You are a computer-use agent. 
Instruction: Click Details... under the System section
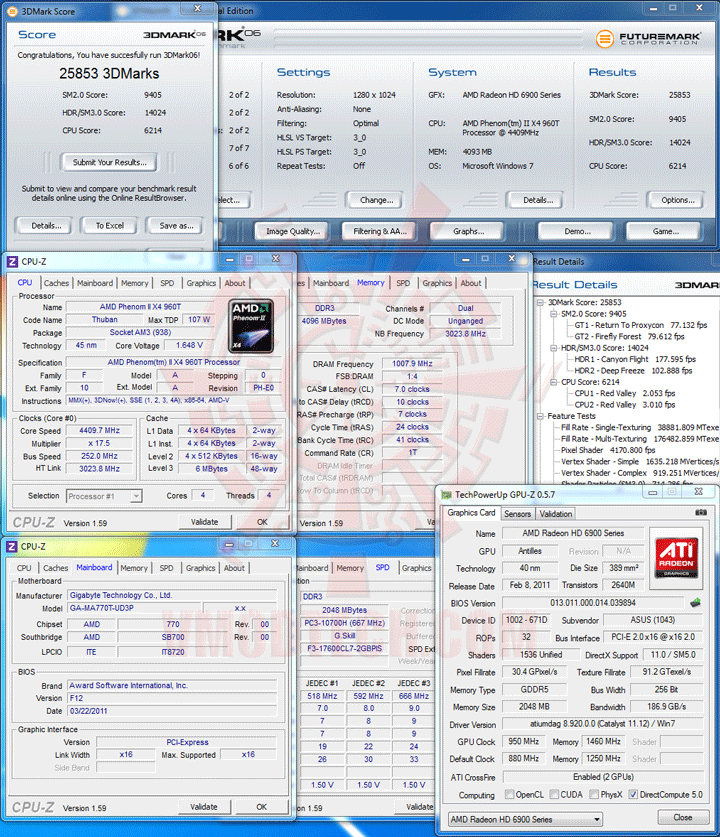coord(537,200)
